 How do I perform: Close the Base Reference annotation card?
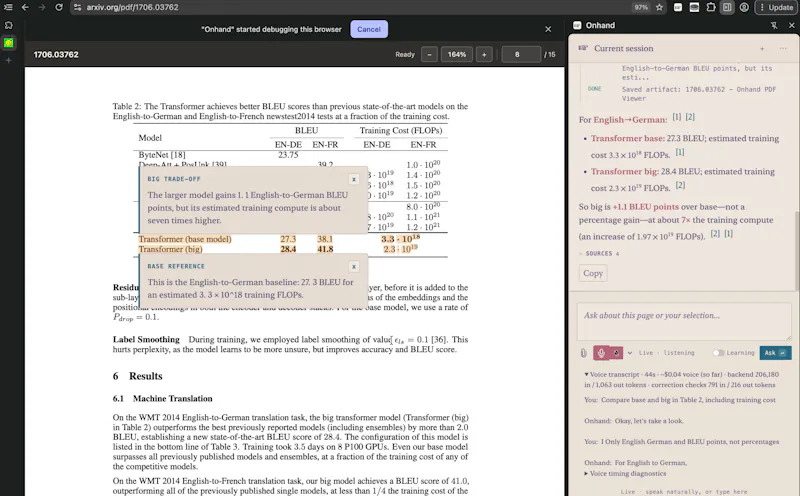(x=354, y=266)
